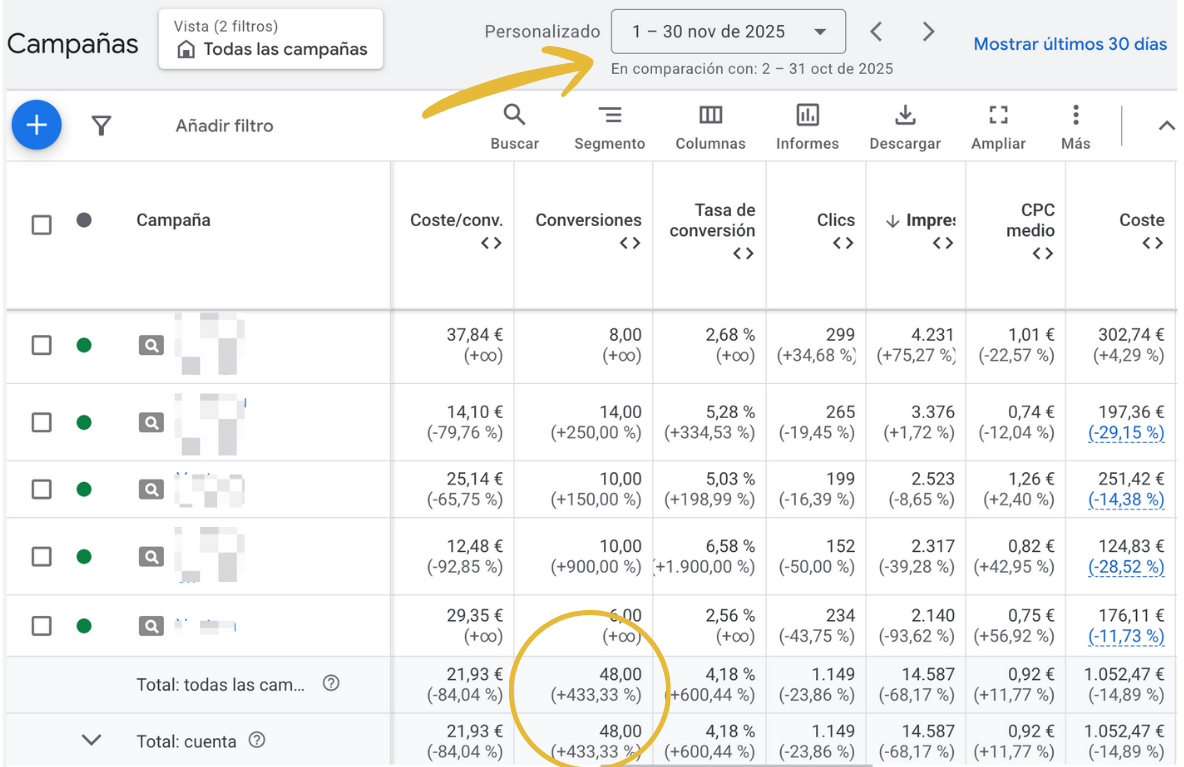Image resolution: width=1184 pixels, height=767 pixels.
Task: Open the filter funnel icon
Action: pyautogui.click(x=101, y=125)
